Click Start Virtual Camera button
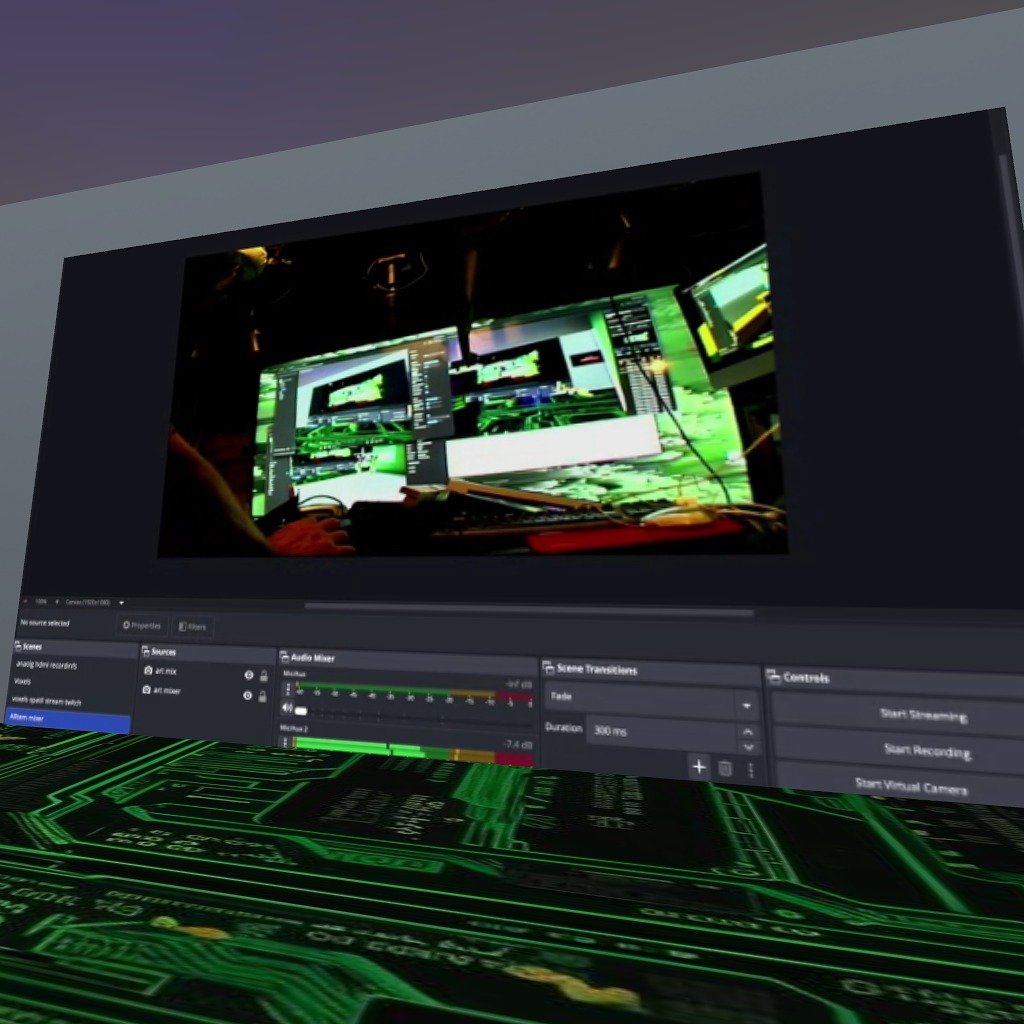 click(901, 786)
